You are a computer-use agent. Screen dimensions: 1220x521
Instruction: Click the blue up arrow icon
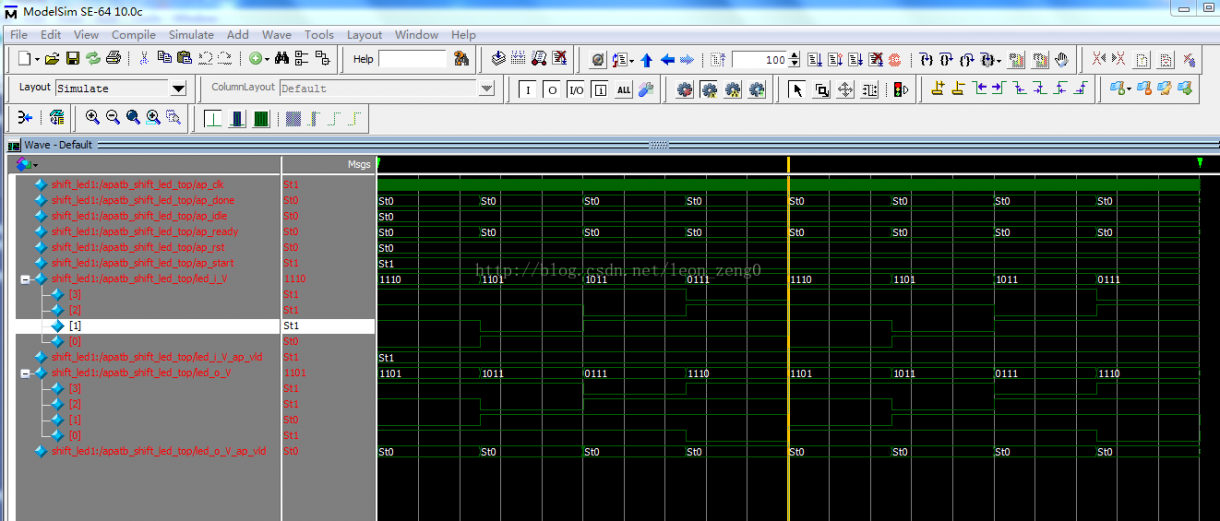point(647,60)
